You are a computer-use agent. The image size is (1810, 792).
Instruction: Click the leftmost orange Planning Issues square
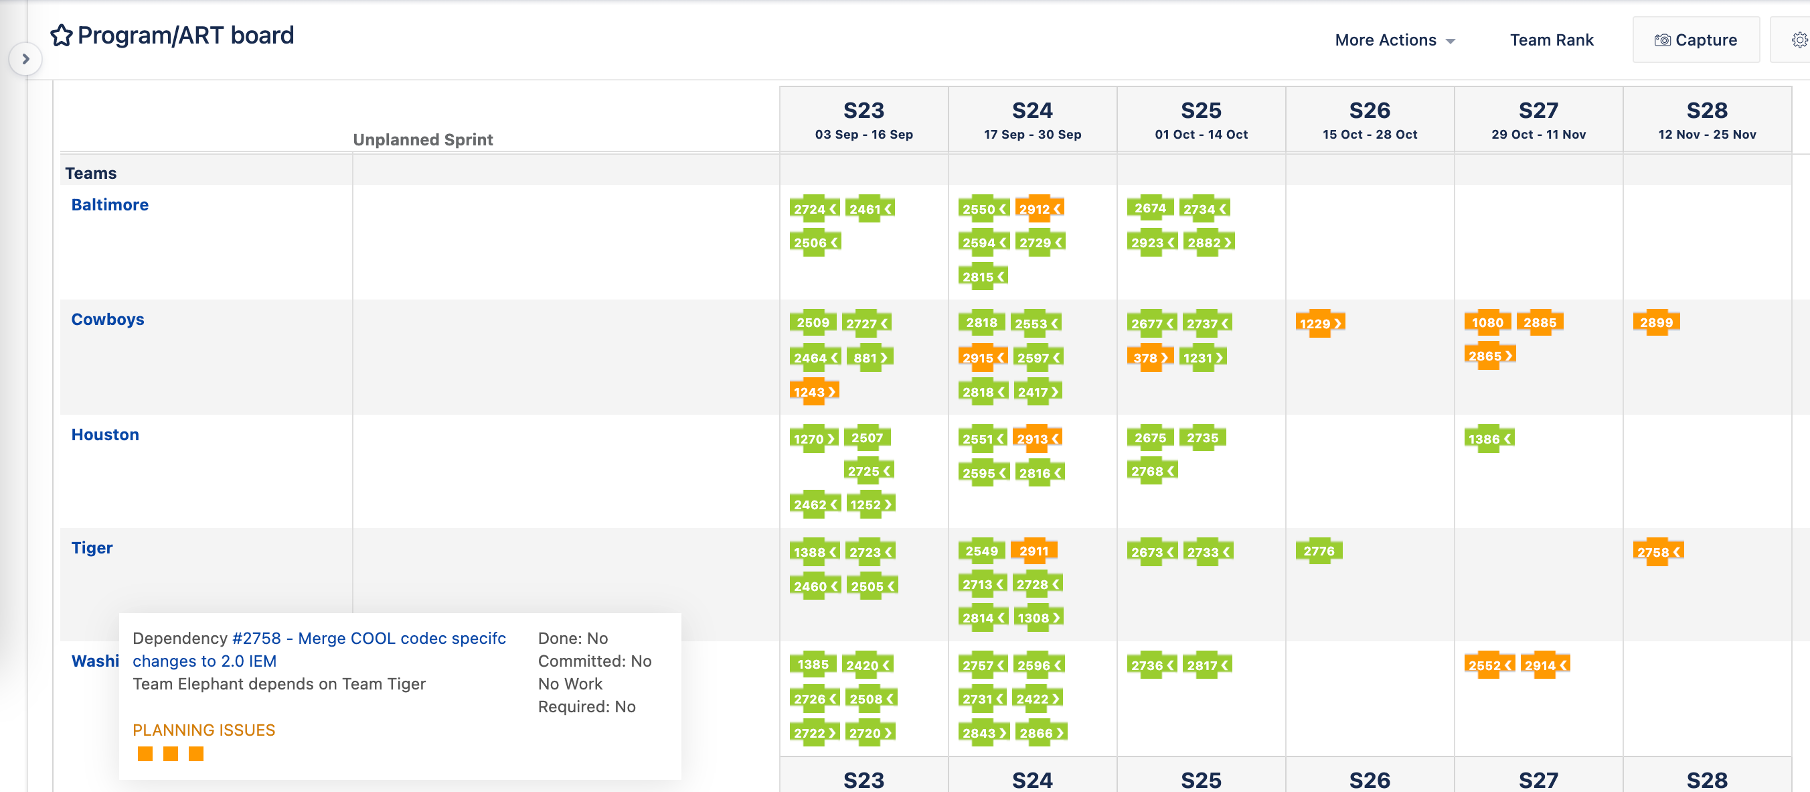[145, 754]
